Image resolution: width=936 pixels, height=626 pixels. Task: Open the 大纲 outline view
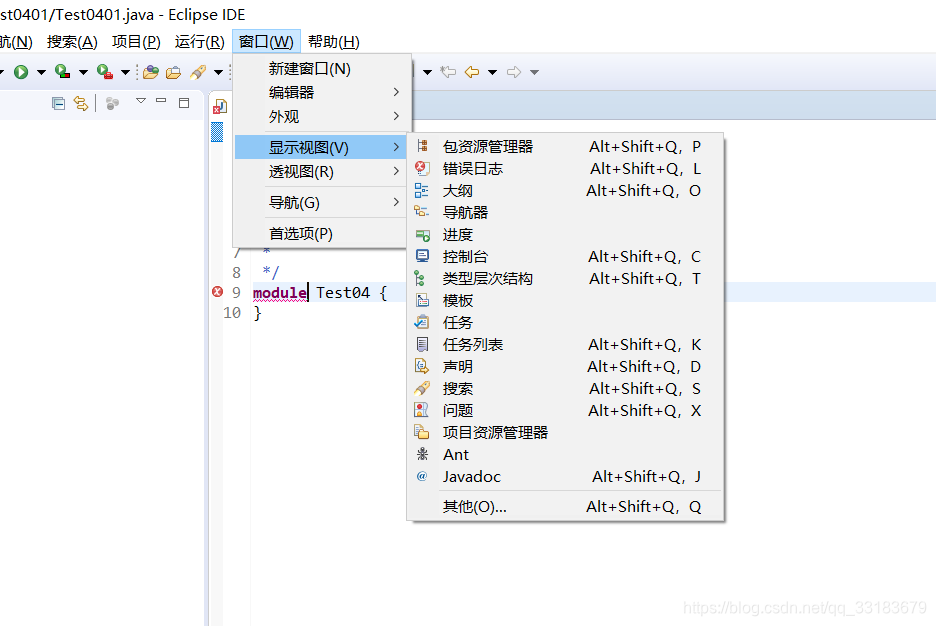[565, 191]
